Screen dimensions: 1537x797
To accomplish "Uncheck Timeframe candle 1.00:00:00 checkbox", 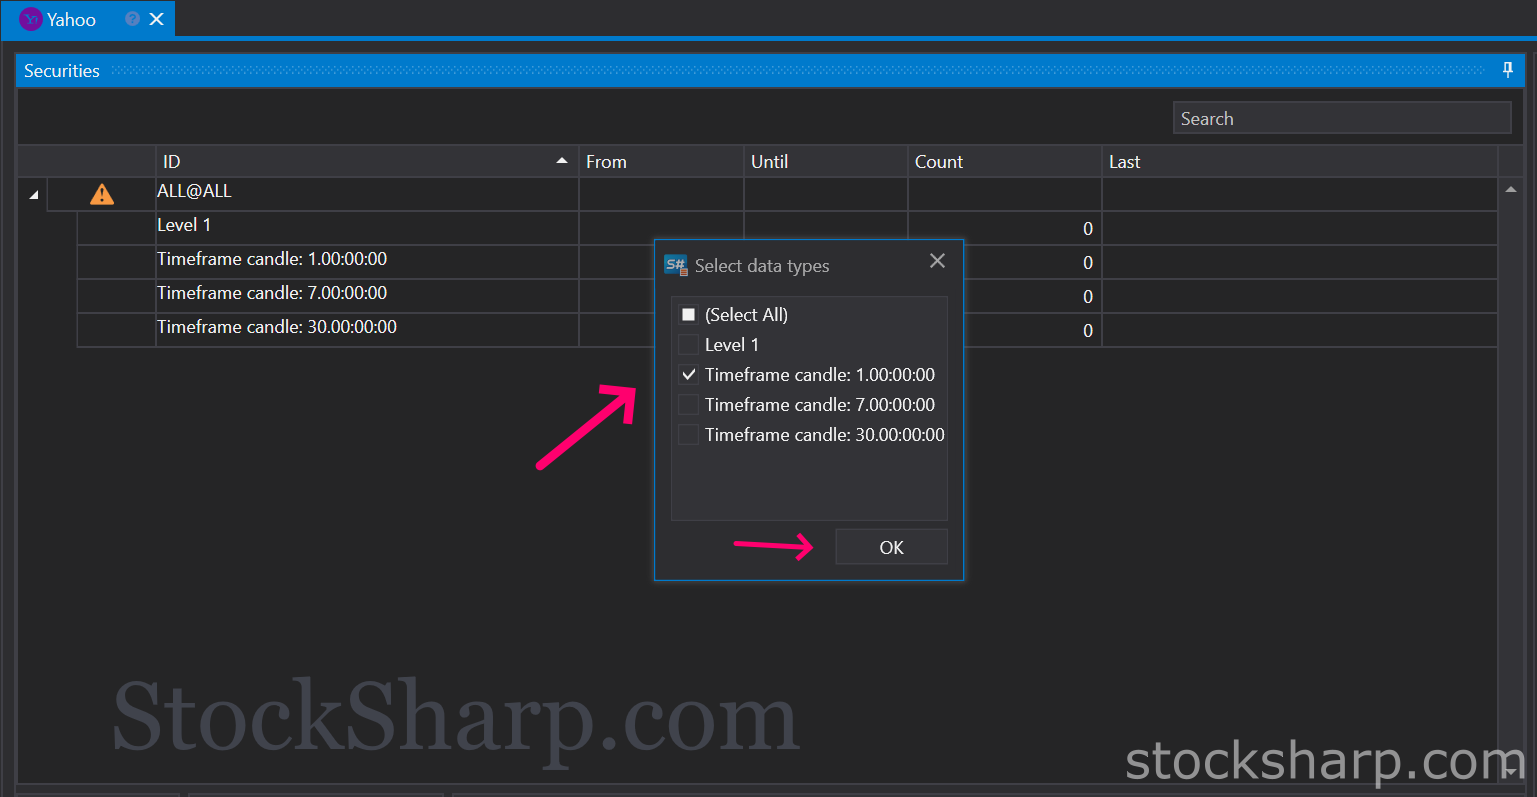I will tap(688, 375).
